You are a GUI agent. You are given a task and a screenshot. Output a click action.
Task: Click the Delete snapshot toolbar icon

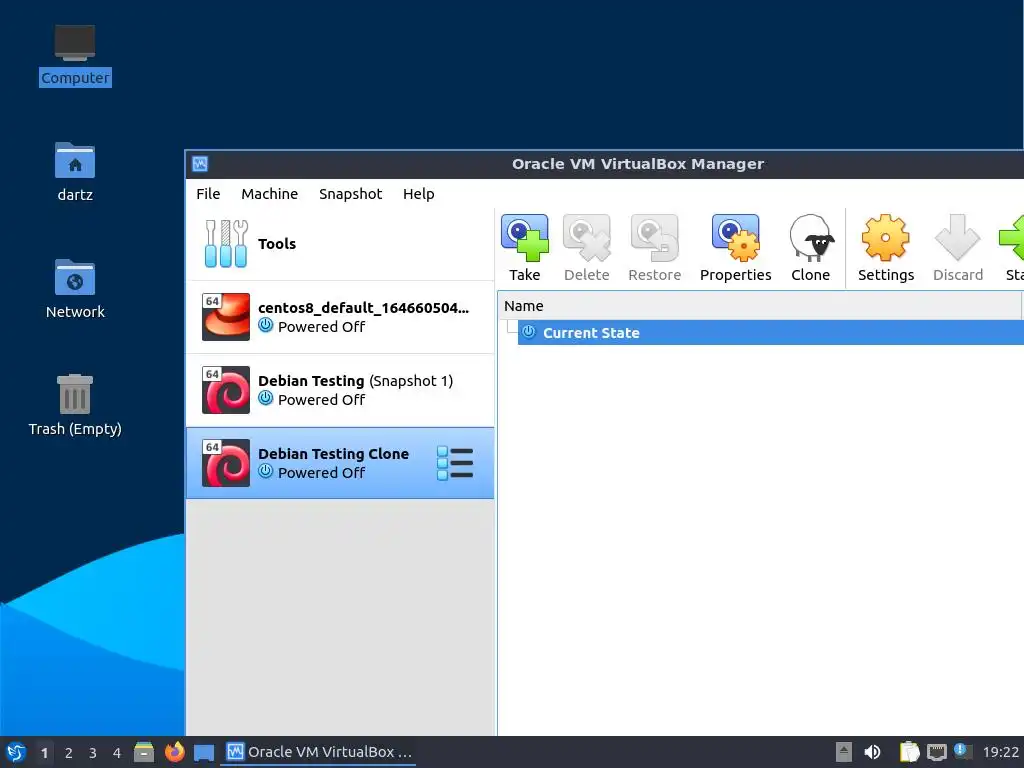point(586,238)
